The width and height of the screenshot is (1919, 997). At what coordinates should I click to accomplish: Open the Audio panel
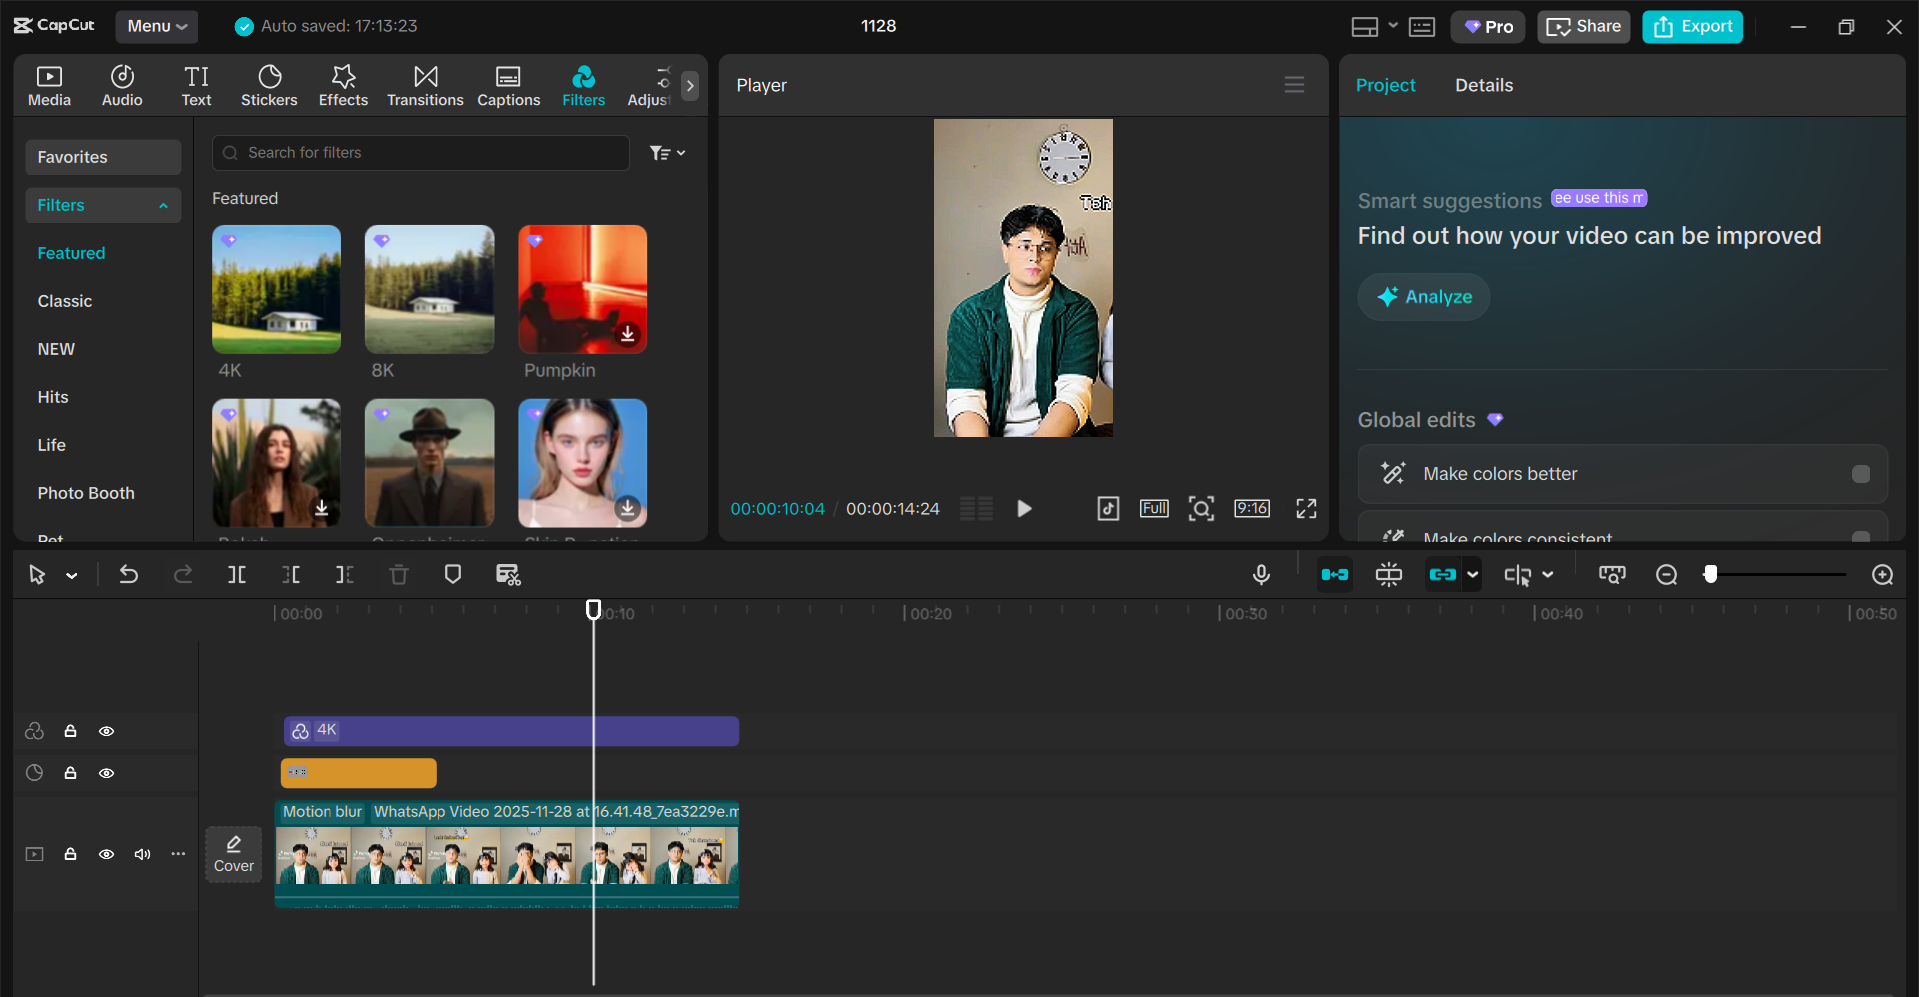(x=121, y=85)
